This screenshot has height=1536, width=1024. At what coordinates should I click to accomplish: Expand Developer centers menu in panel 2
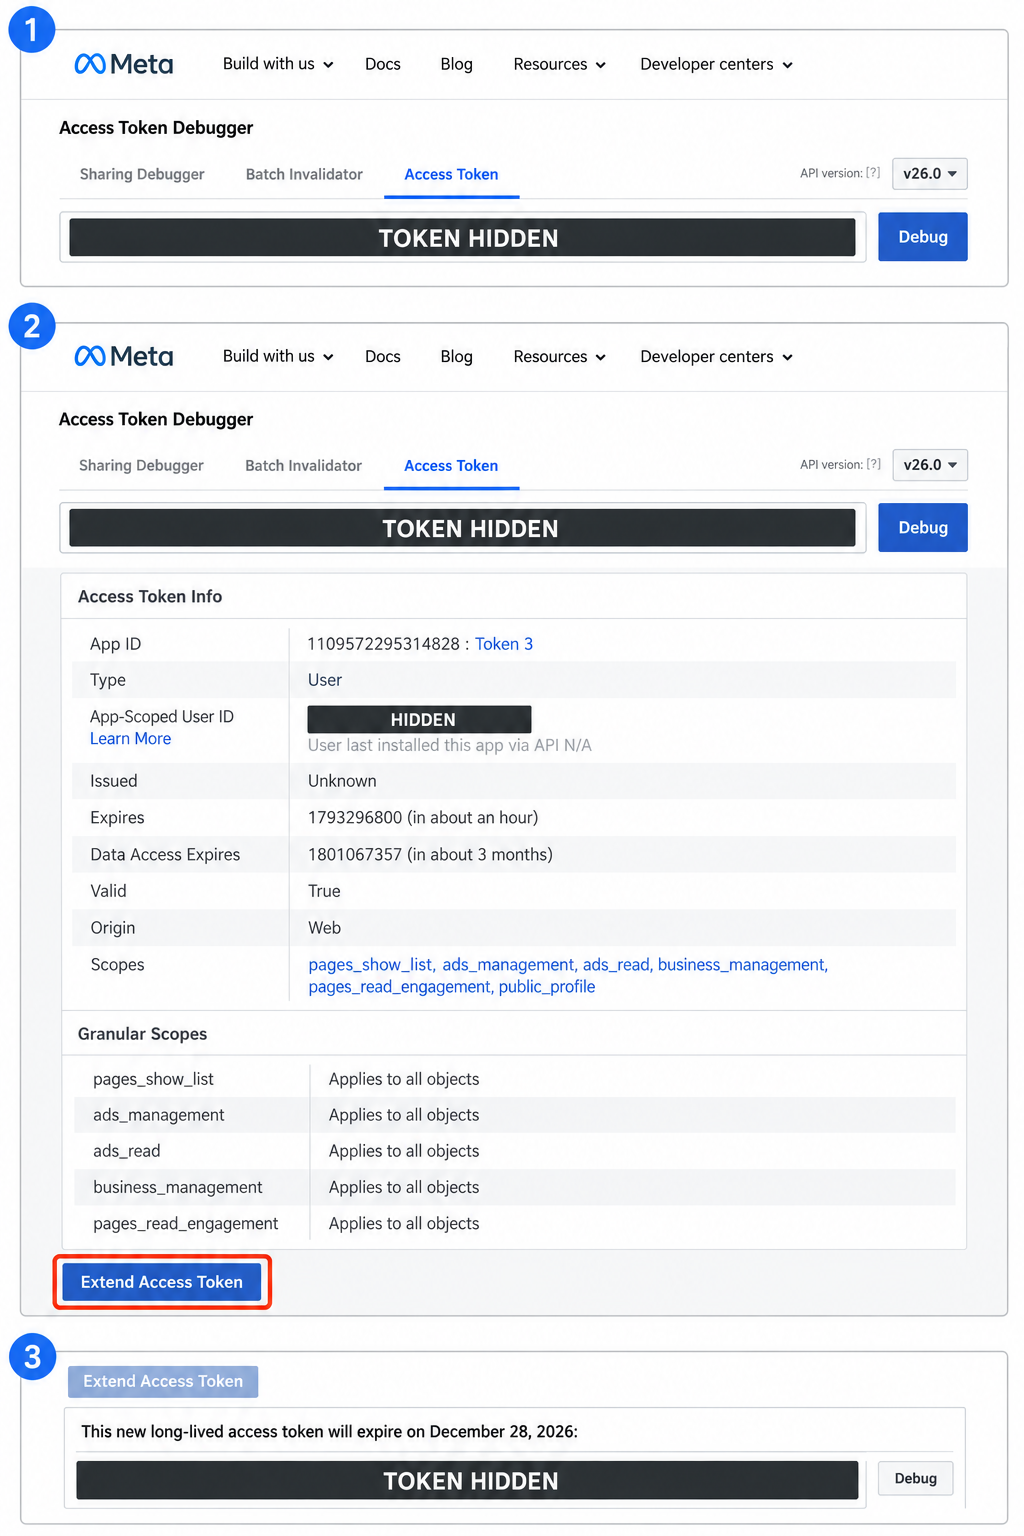(716, 356)
